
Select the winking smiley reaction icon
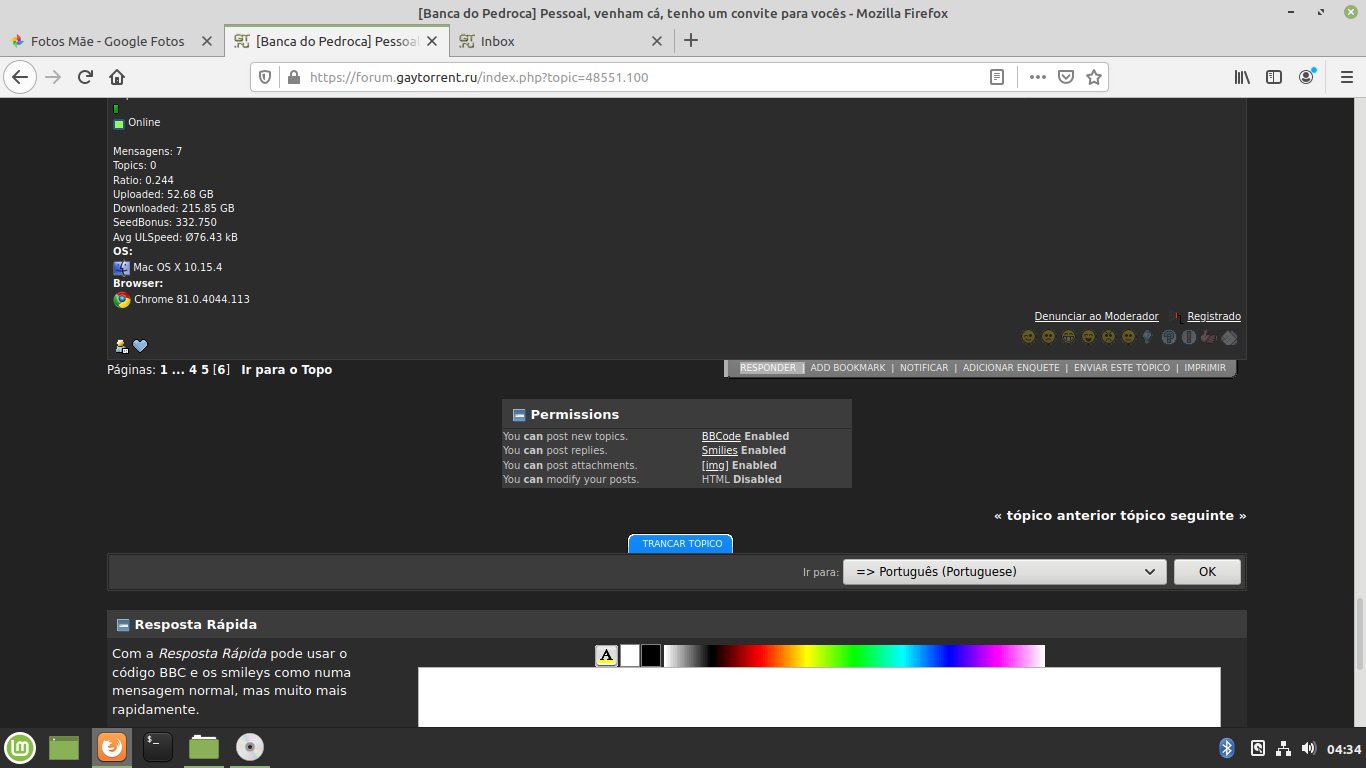(x=1028, y=337)
